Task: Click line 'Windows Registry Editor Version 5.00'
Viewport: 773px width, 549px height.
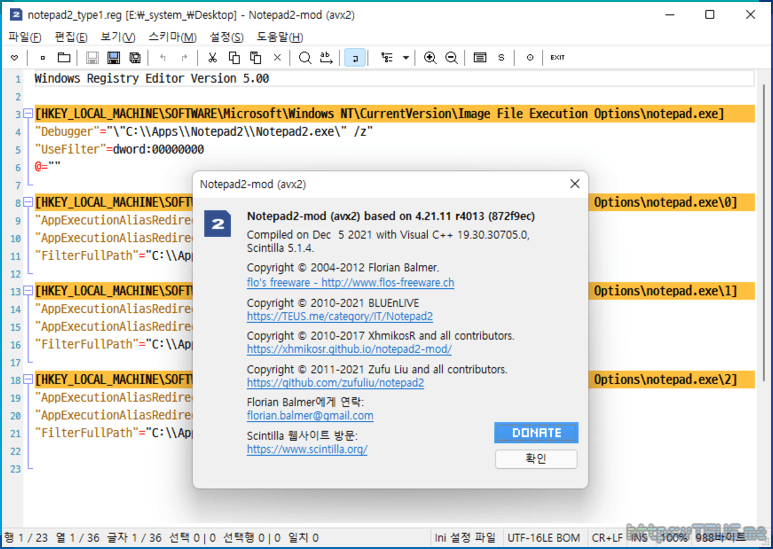Action: [152, 78]
